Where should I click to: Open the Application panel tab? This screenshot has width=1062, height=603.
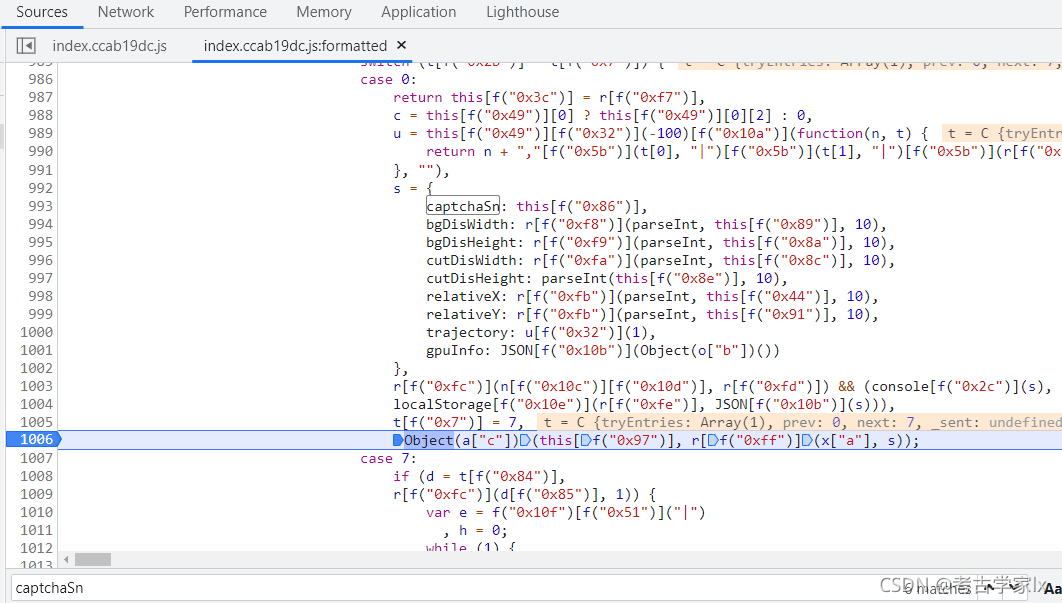point(419,12)
